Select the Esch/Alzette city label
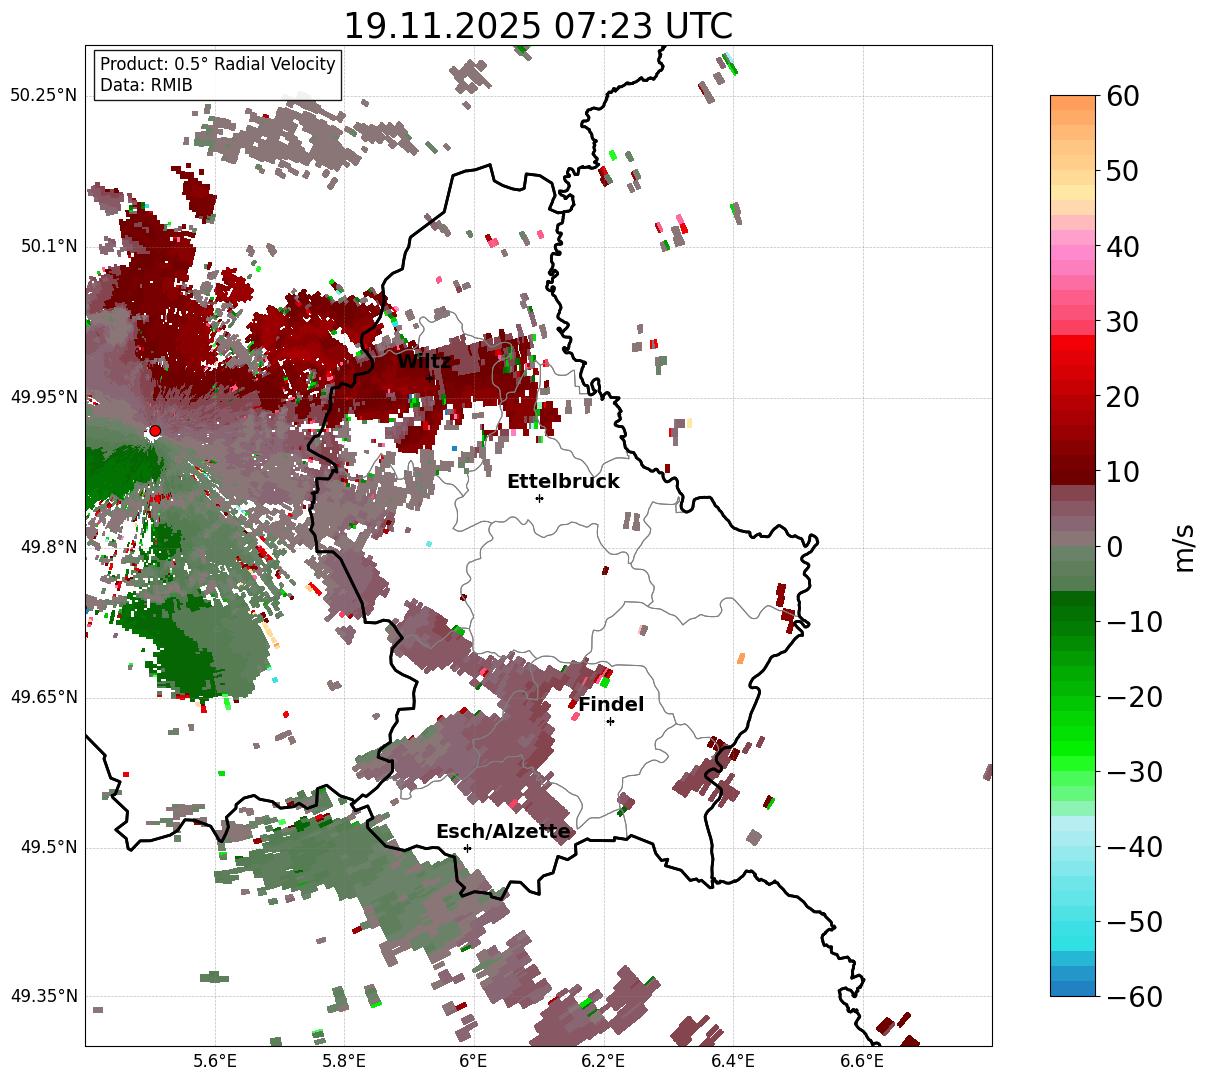The height and width of the screenshot is (1081, 1207). 503,832
